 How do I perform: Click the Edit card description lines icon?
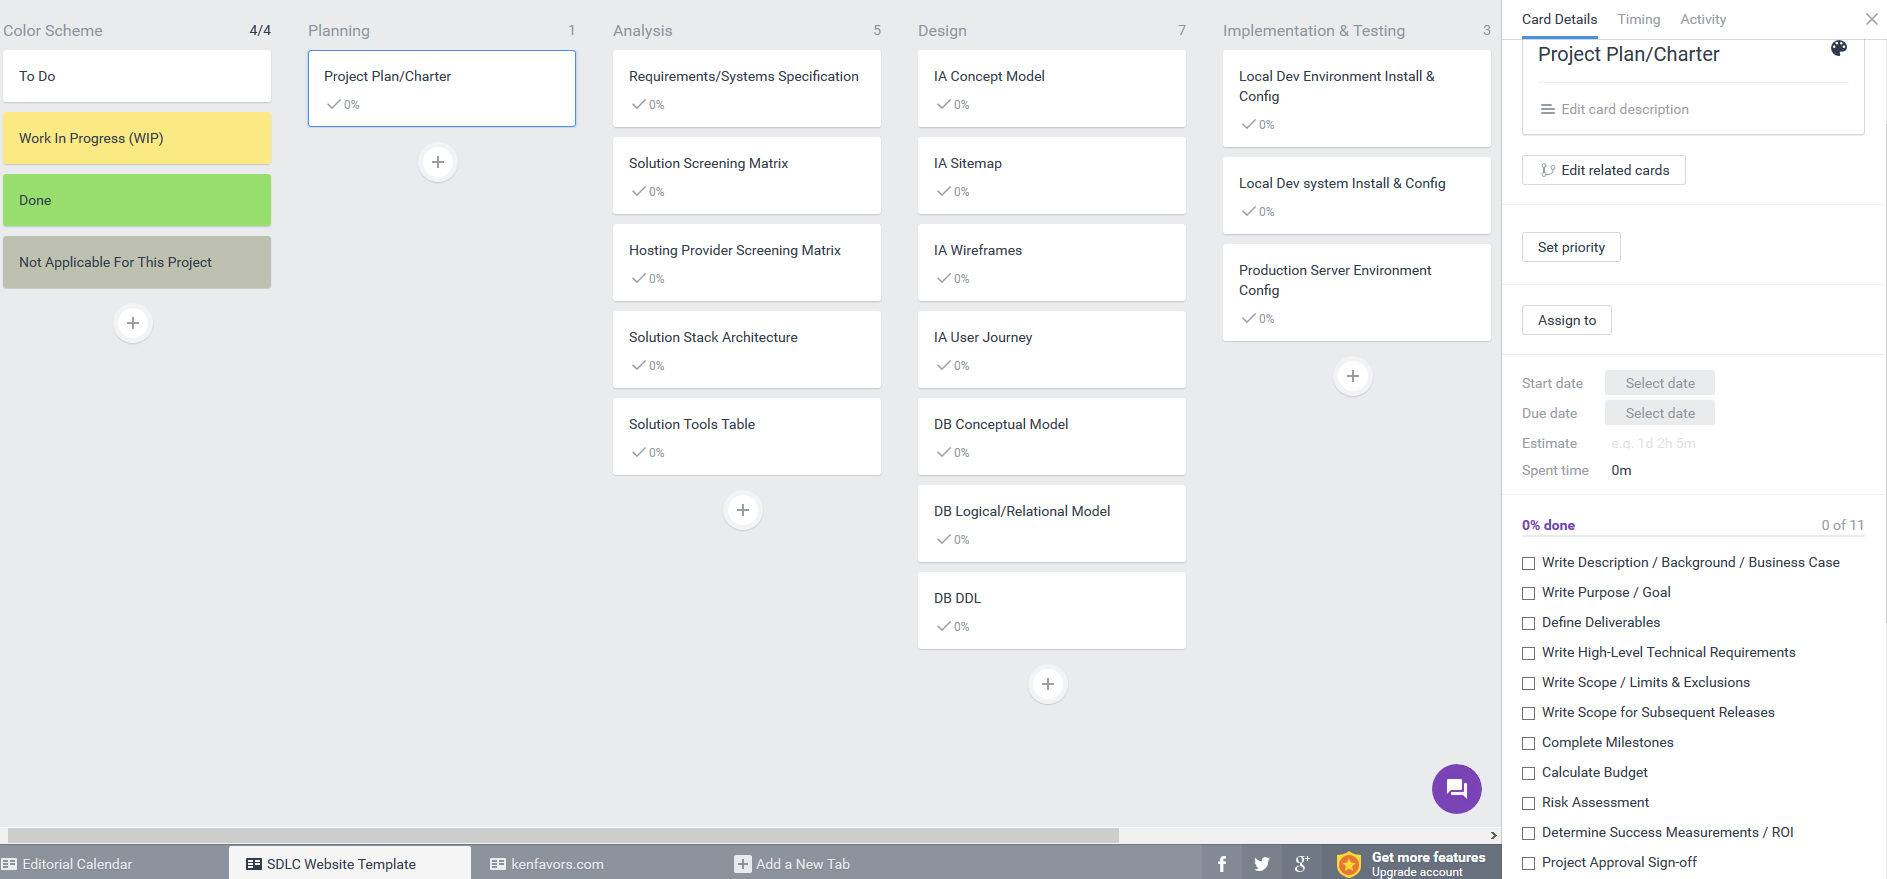pyautogui.click(x=1548, y=109)
